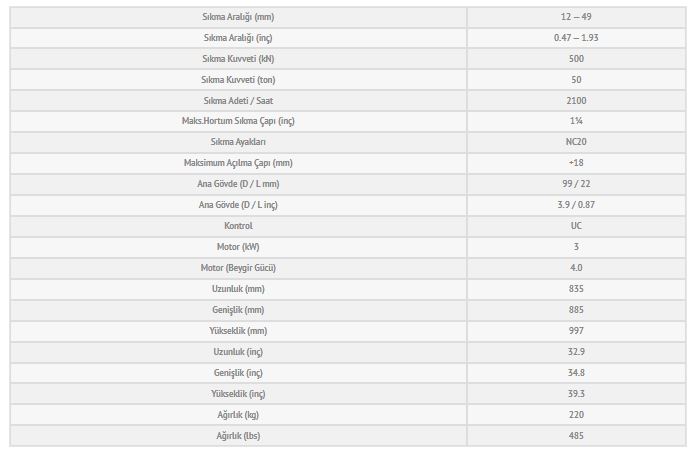Select the 'Sıkma Kuvveti (ton)' label
The width and height of the screenshot is (695, 455).
click(x=238, y=80)
